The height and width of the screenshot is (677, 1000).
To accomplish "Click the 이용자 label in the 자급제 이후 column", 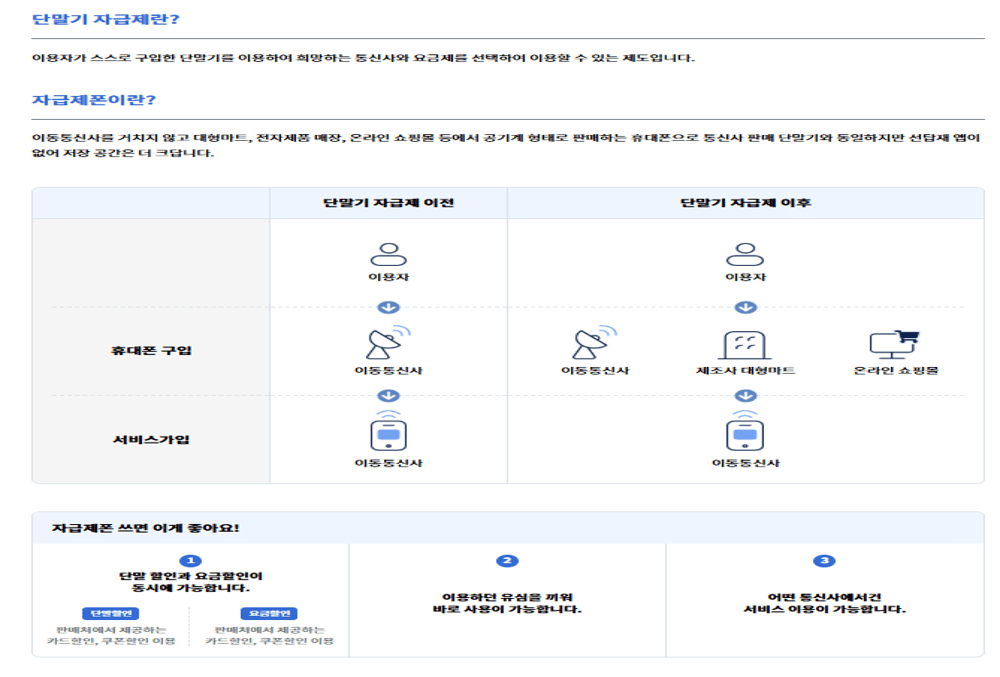I will 746,277.
